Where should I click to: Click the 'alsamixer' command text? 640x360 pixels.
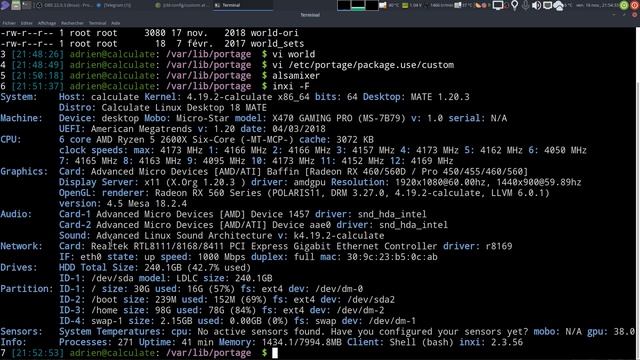[296, 76]
